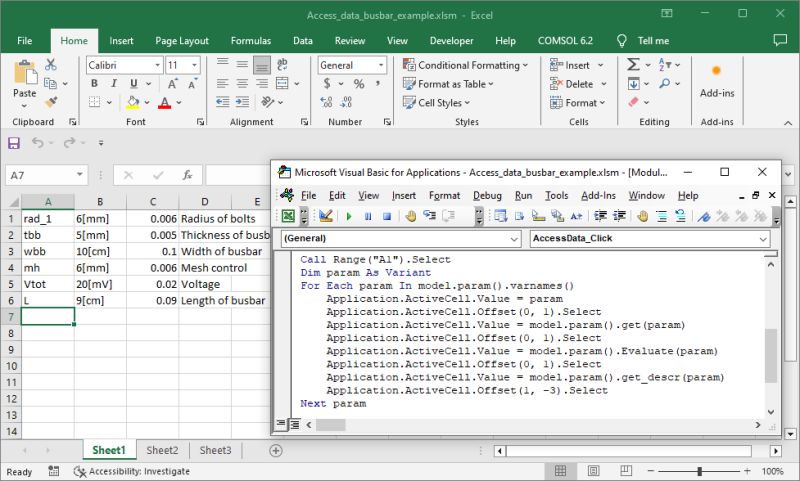The width and height of the screenshot is (800, 481).
Task: Open the Debug menu in VBA editor
Action: pyautogui.click(x=487, y=195)
